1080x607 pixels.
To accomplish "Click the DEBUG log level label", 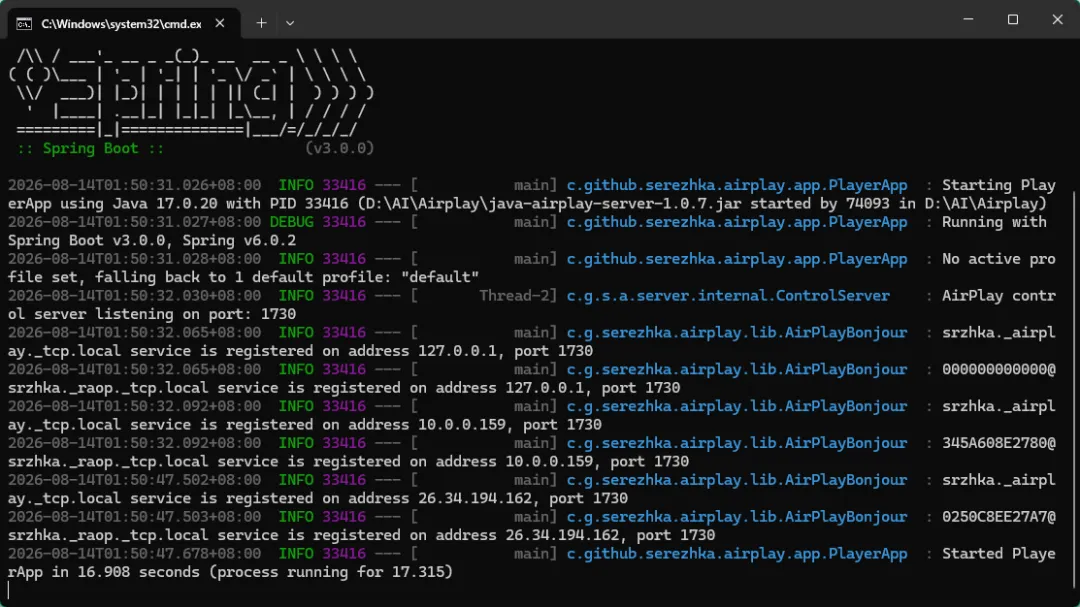I will pos(291,222).
